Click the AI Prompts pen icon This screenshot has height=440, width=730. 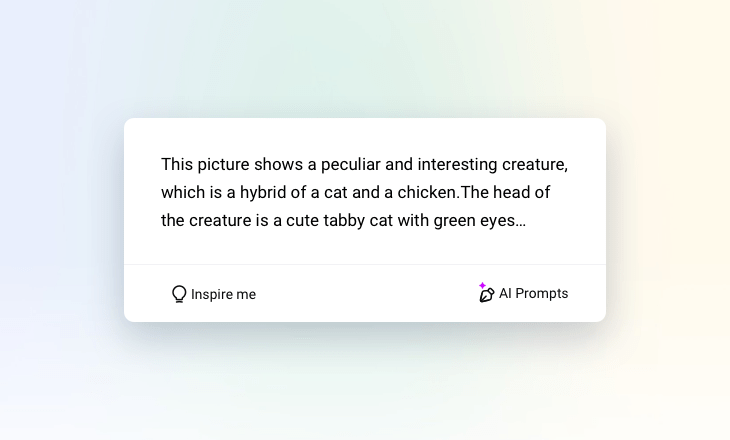(x=487, y=295)
